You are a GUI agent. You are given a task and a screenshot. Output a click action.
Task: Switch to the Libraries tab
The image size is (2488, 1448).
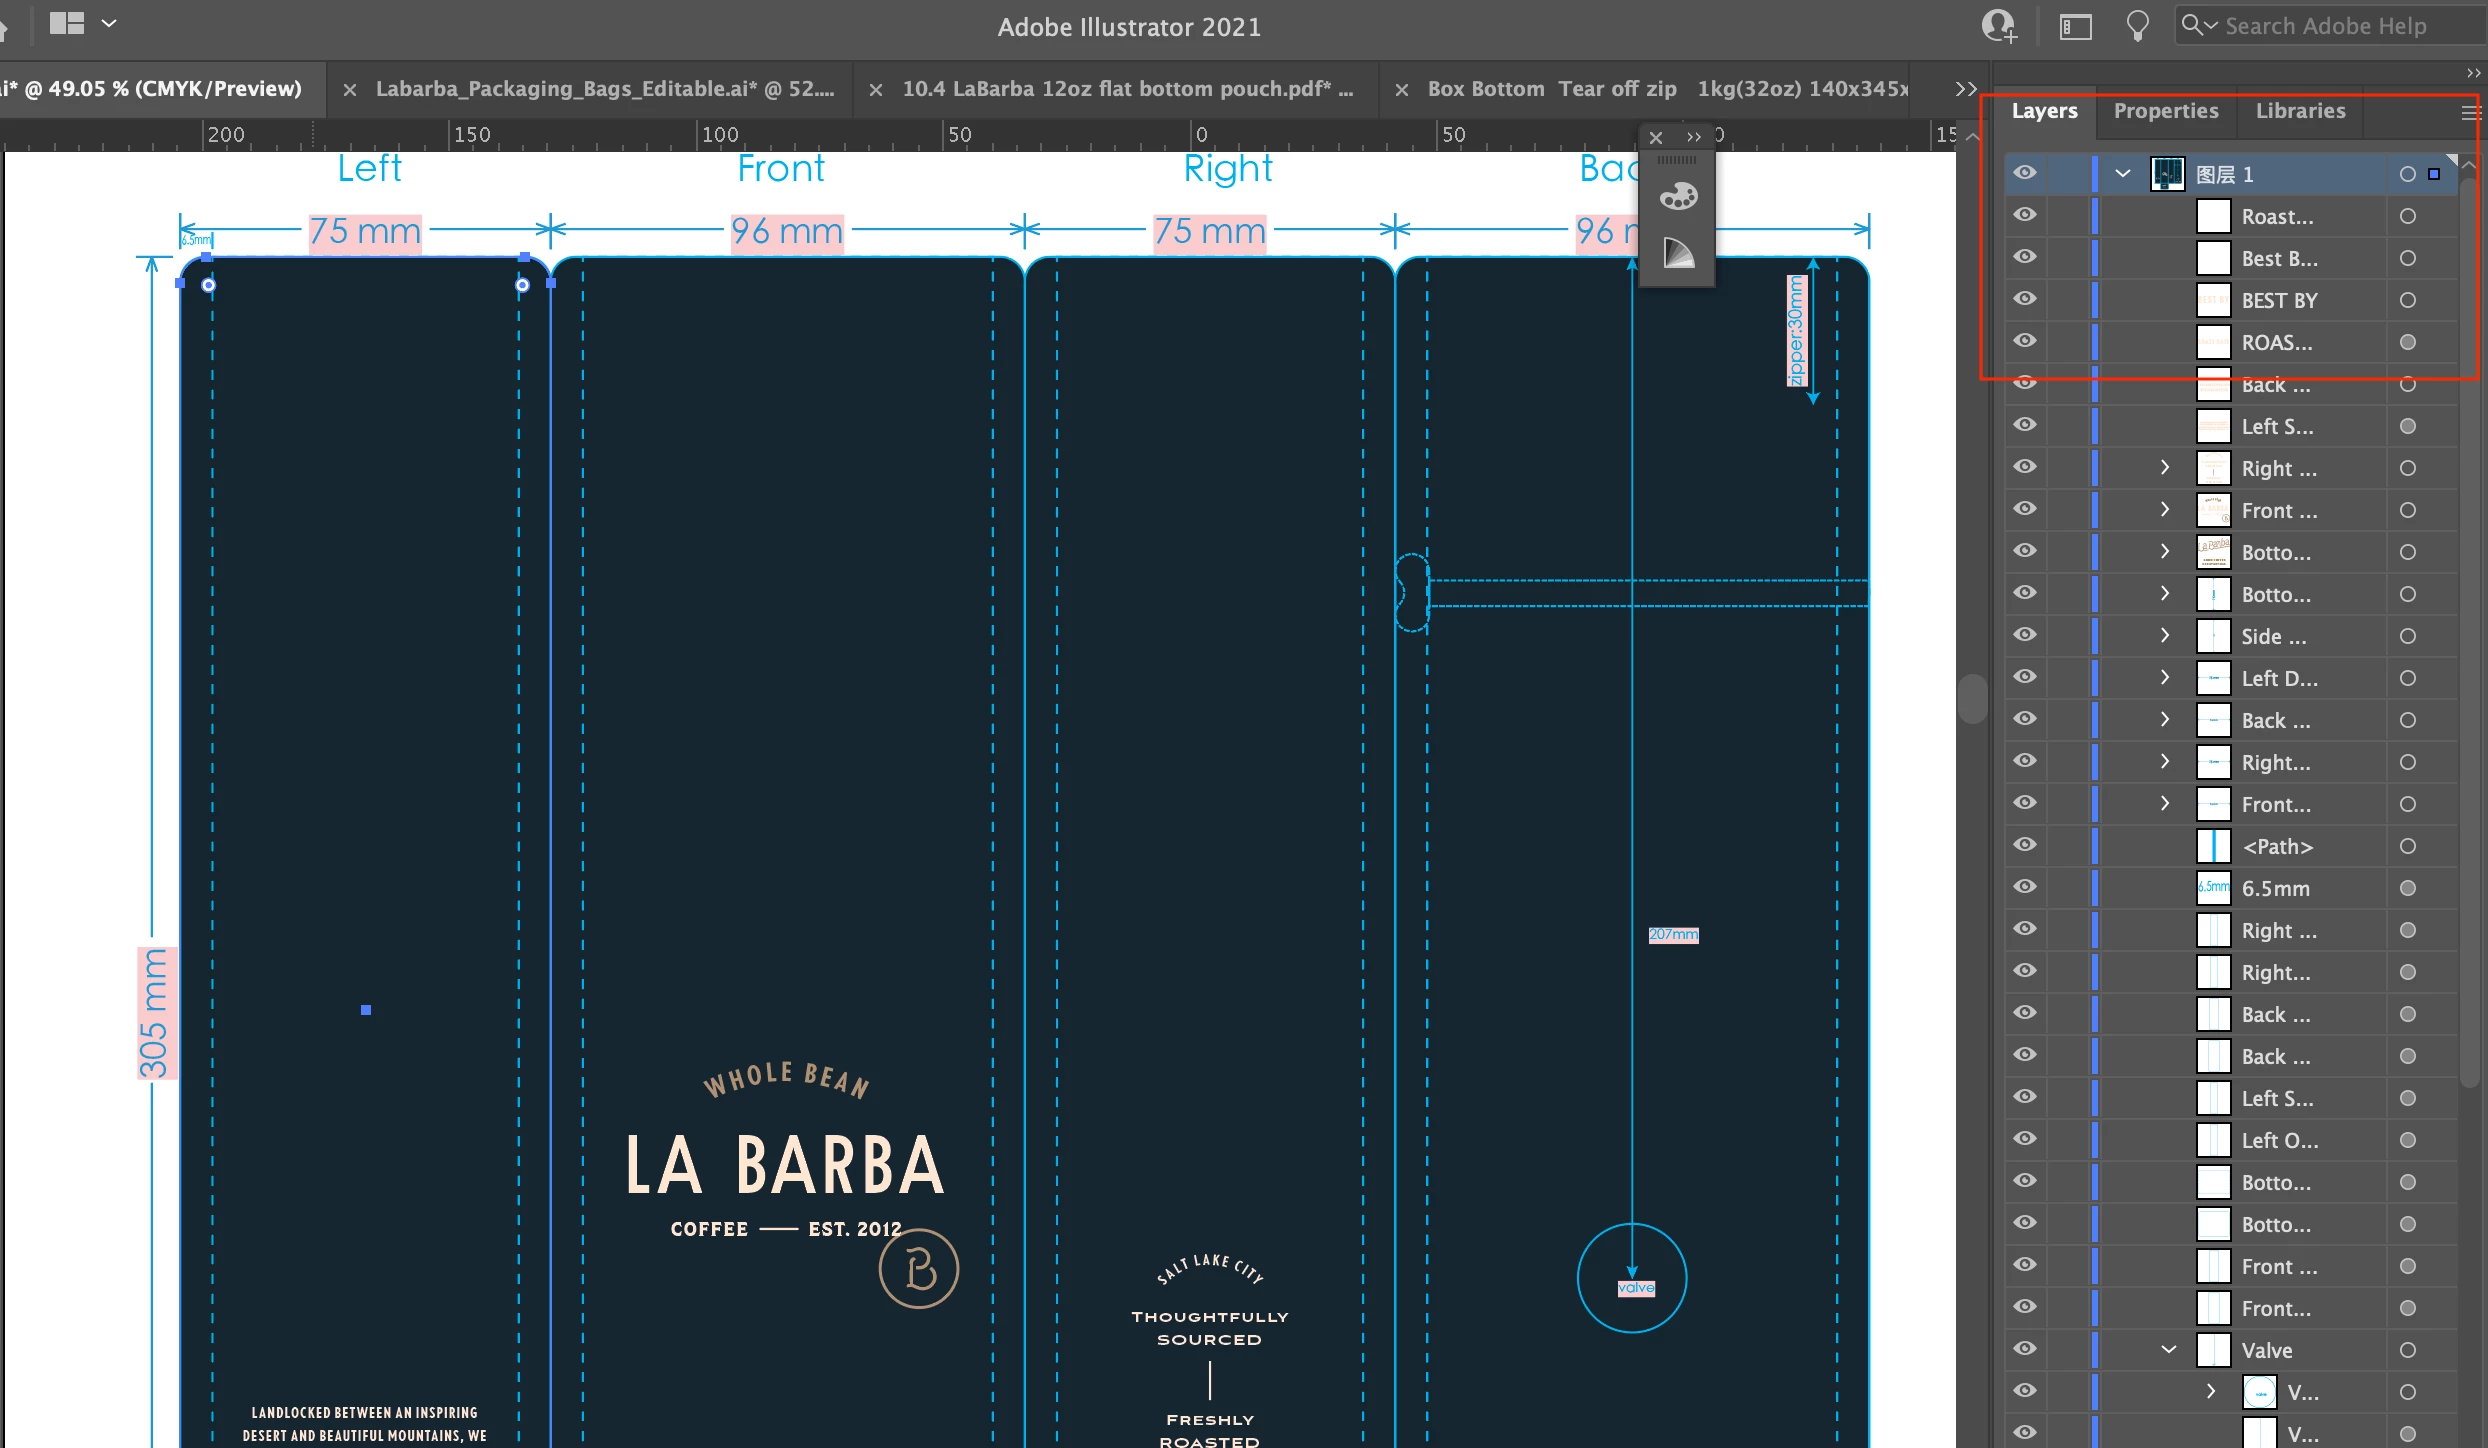(2299, 111)
